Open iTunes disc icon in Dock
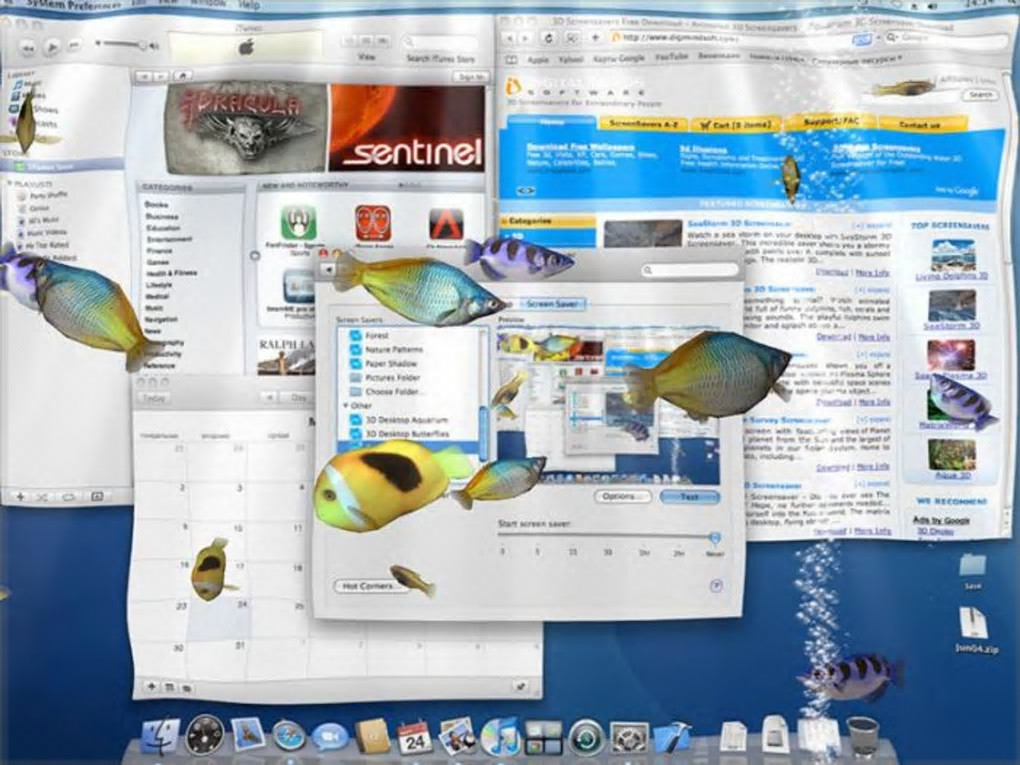 click(x=500, y=736)
